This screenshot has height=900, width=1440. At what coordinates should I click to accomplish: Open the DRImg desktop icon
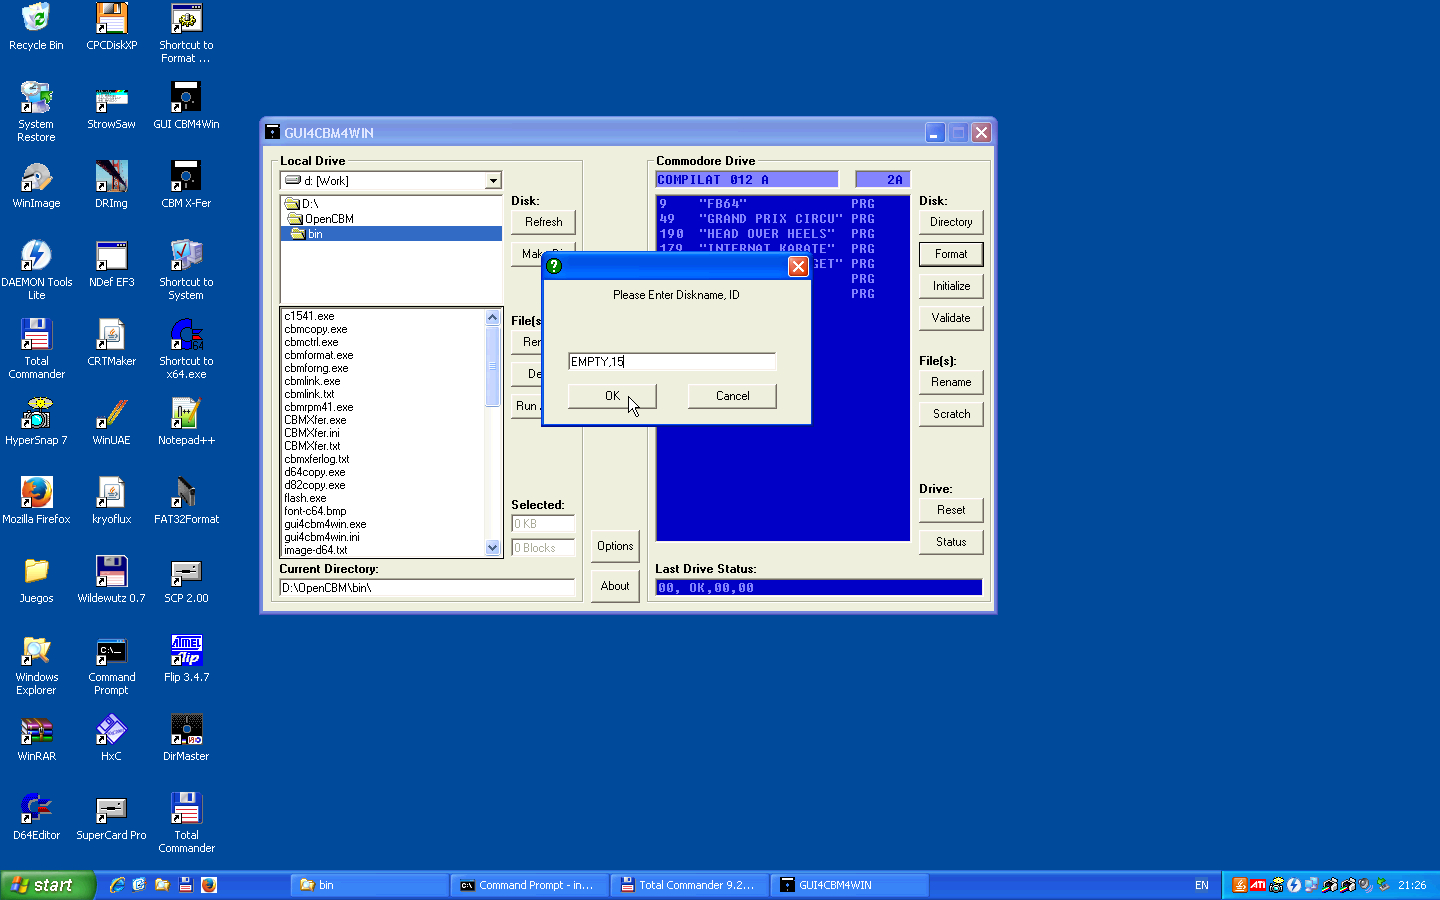click(x=111, y=185)
